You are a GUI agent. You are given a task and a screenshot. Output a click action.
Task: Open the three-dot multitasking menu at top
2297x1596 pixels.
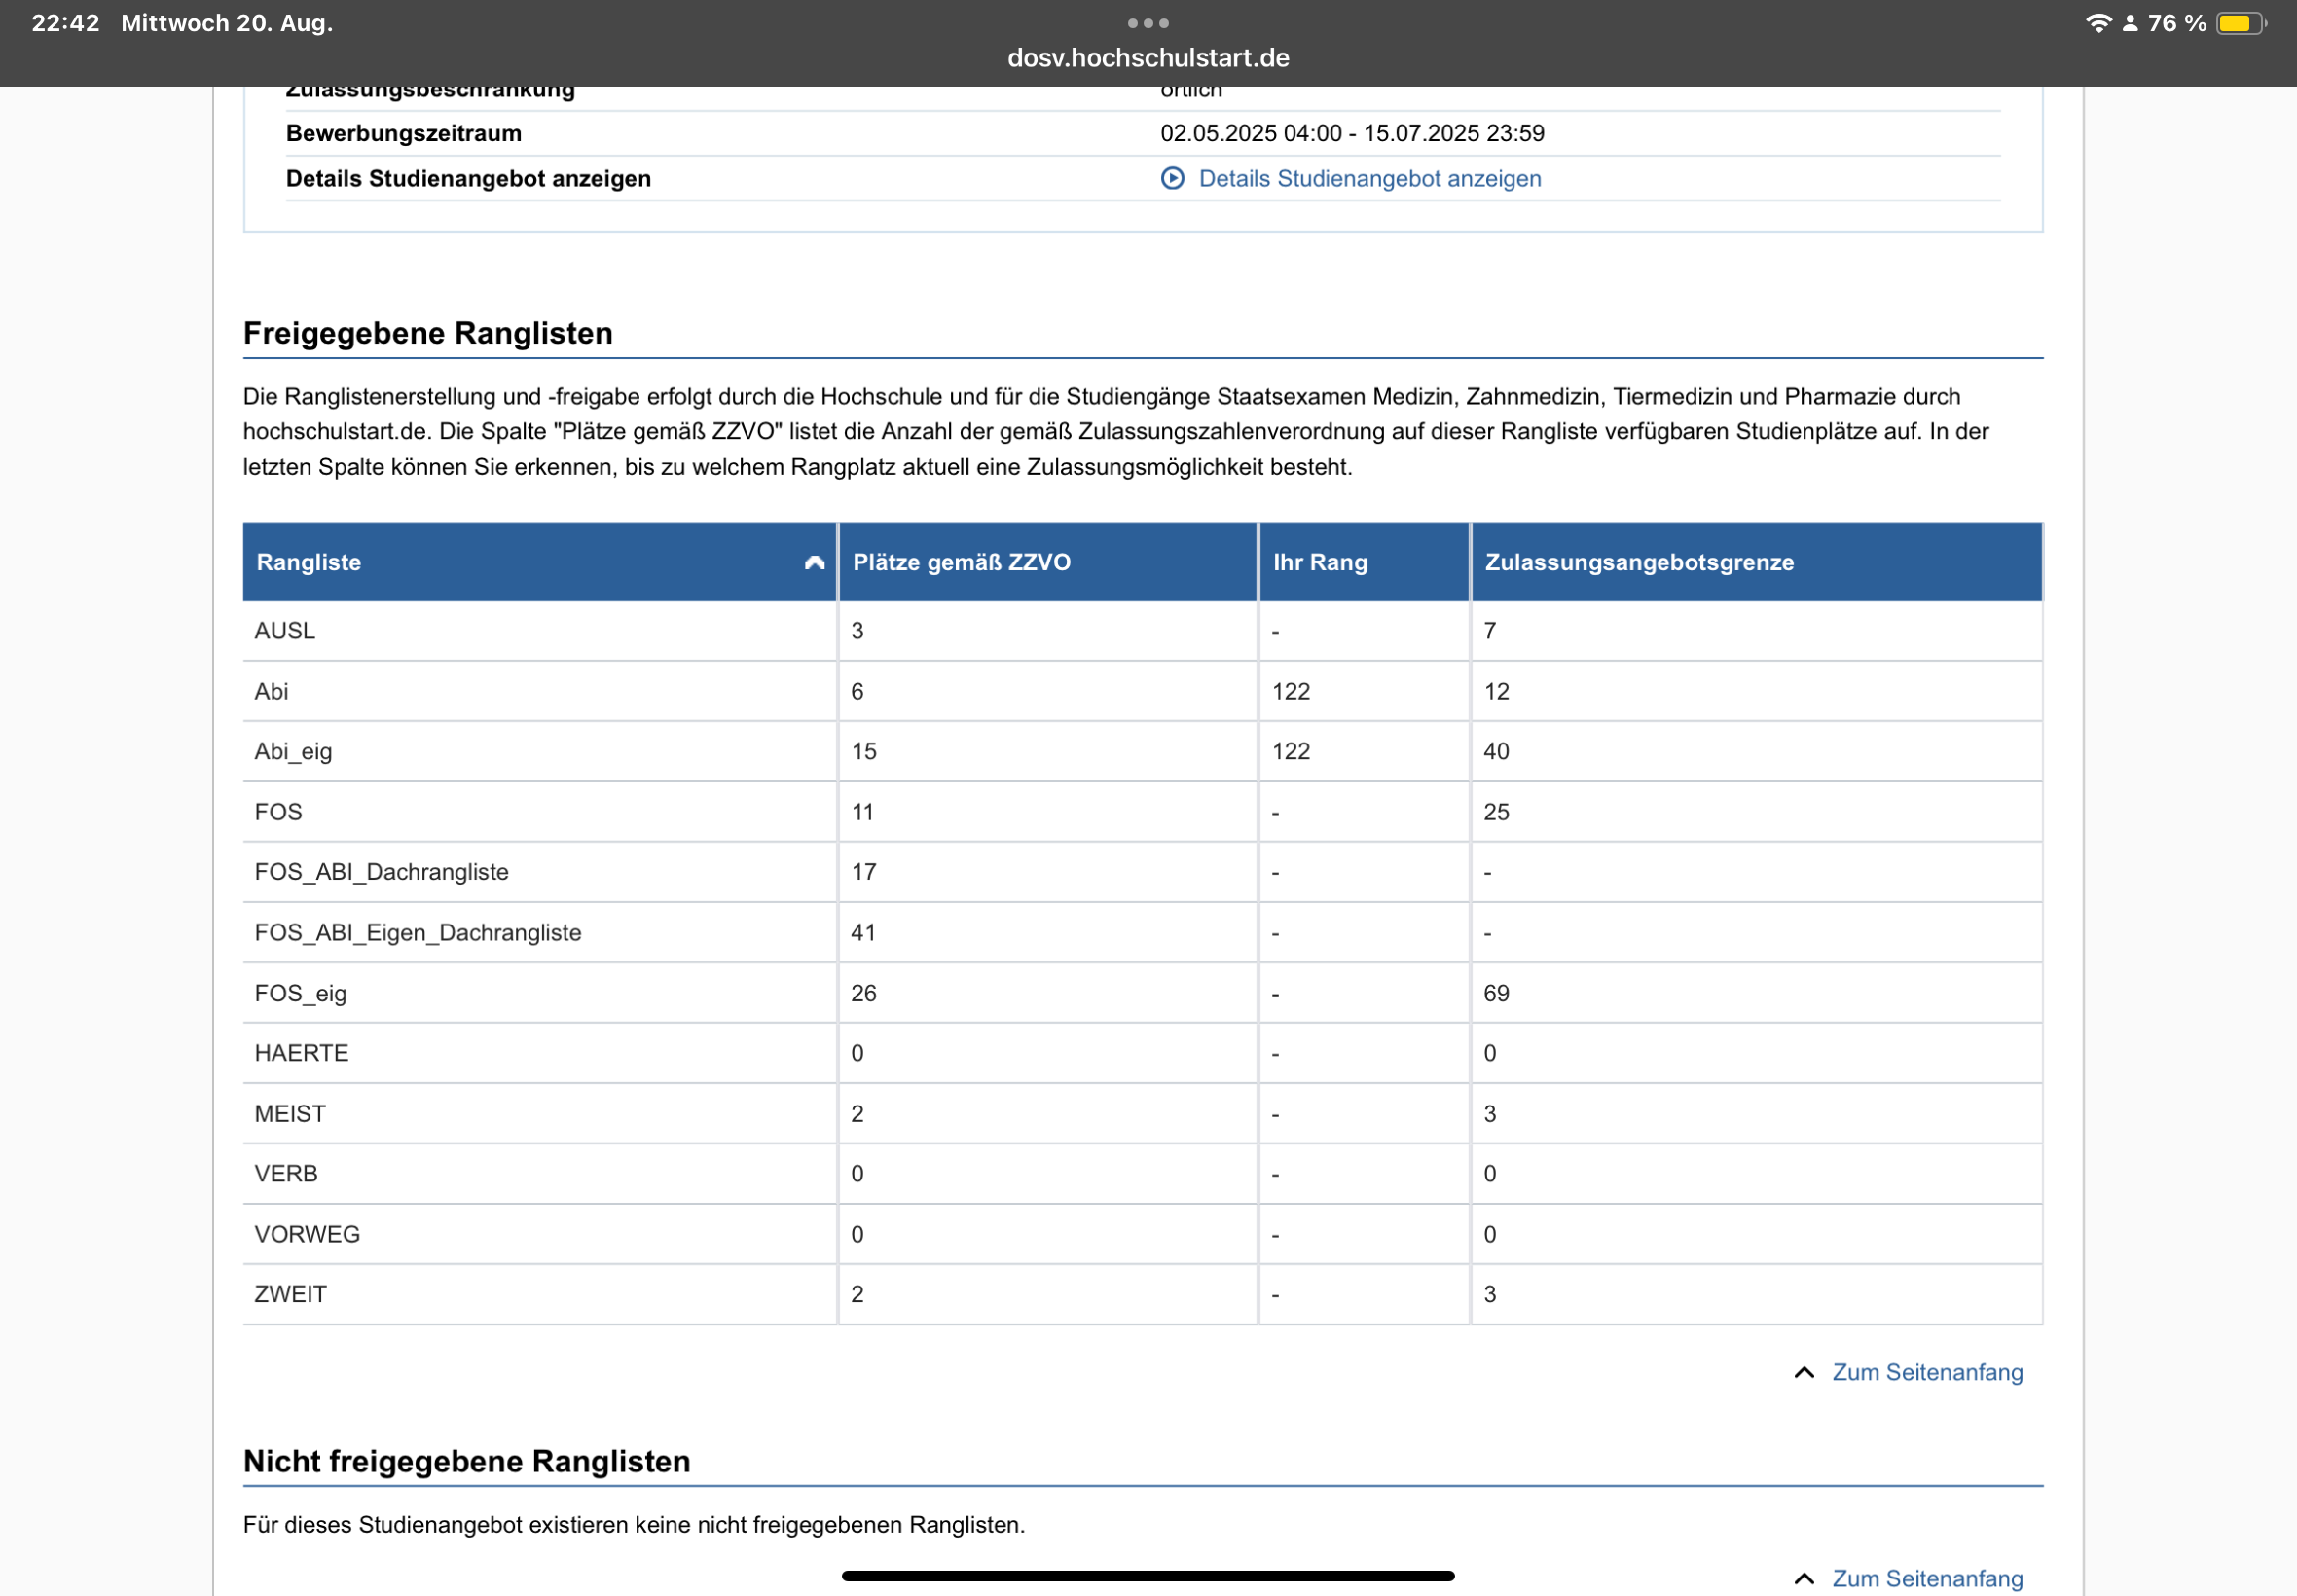(x=1148, y=23)
